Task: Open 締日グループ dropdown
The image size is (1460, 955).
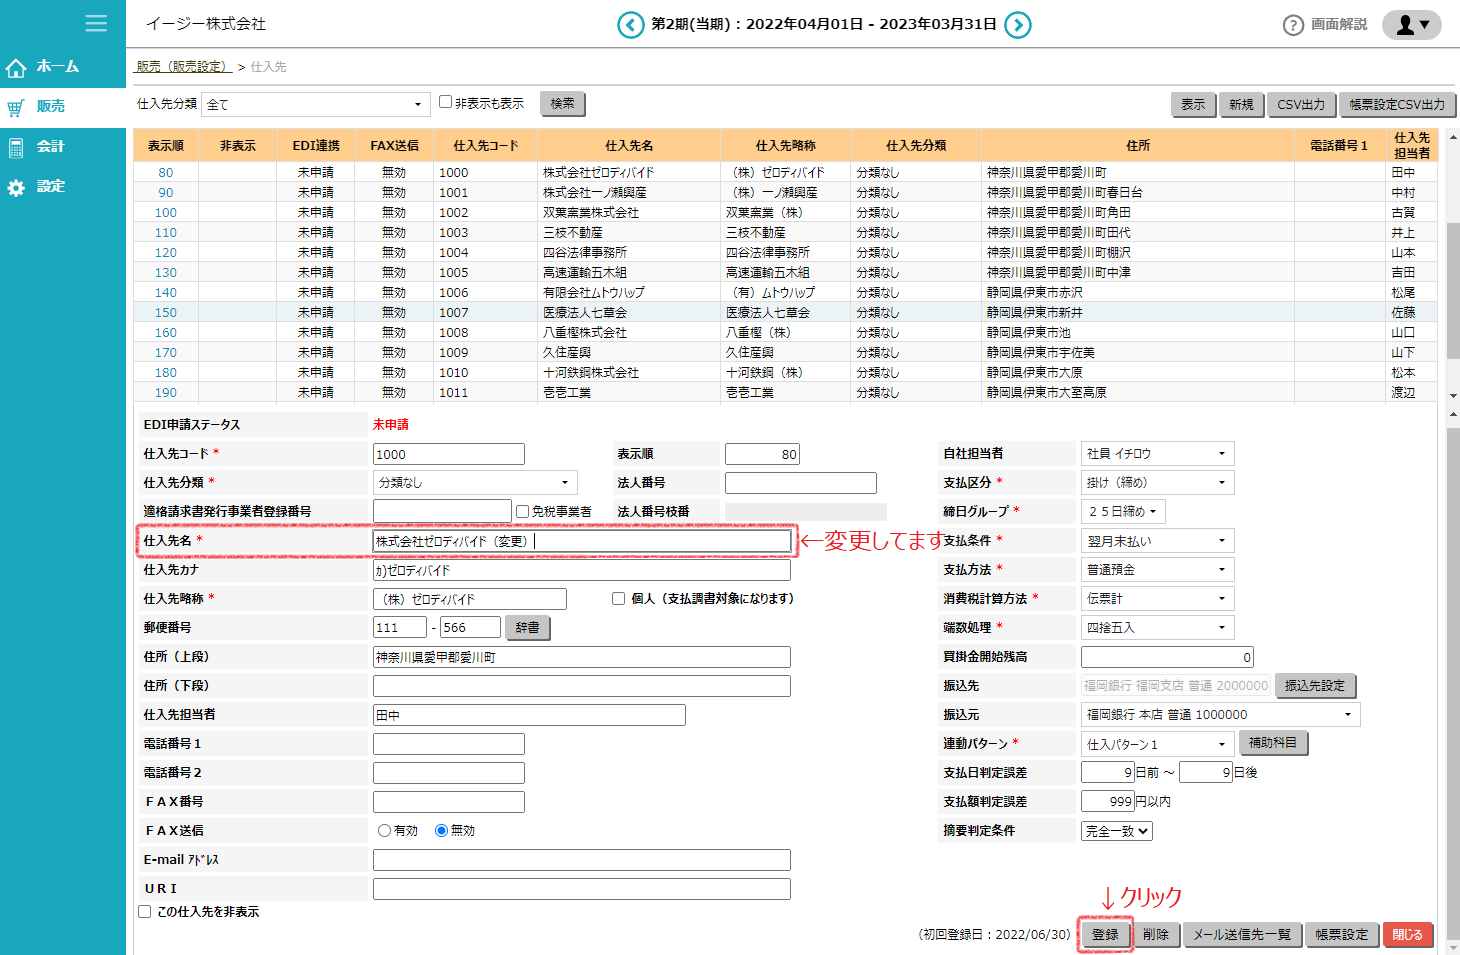Action: (1123, 511)
